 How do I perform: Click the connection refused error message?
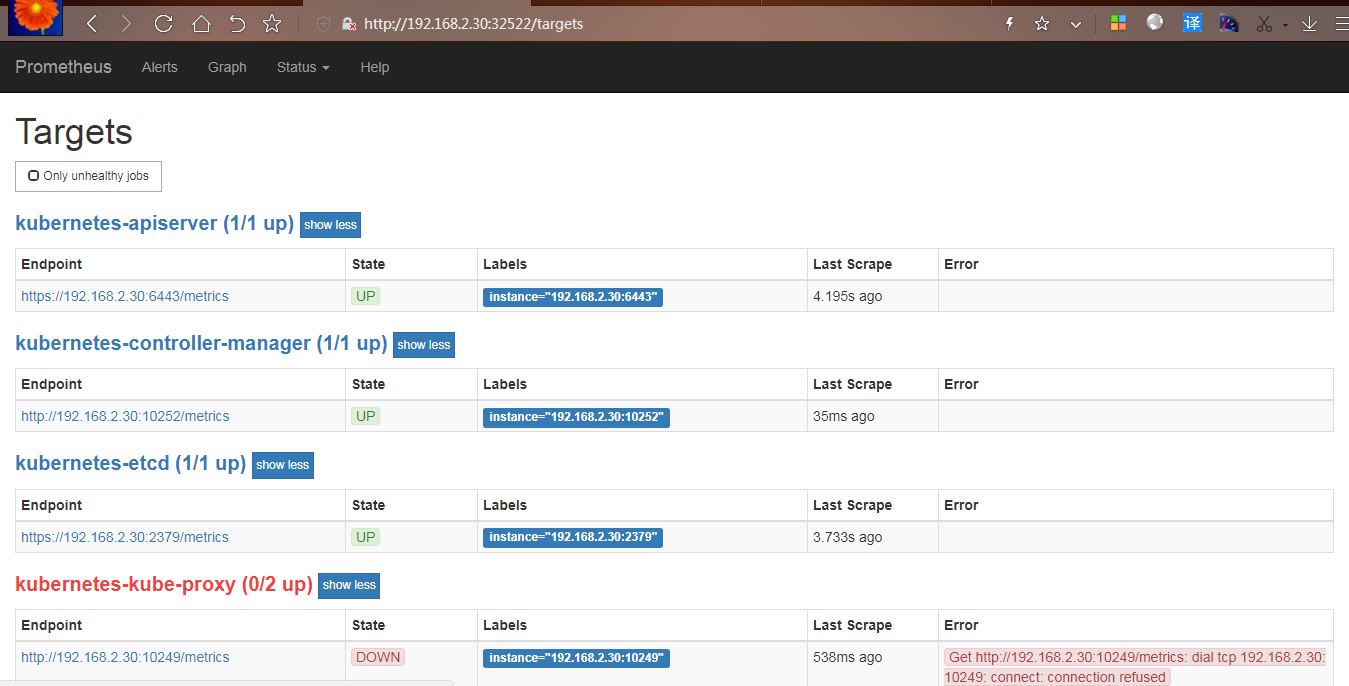click(1135, 667)
